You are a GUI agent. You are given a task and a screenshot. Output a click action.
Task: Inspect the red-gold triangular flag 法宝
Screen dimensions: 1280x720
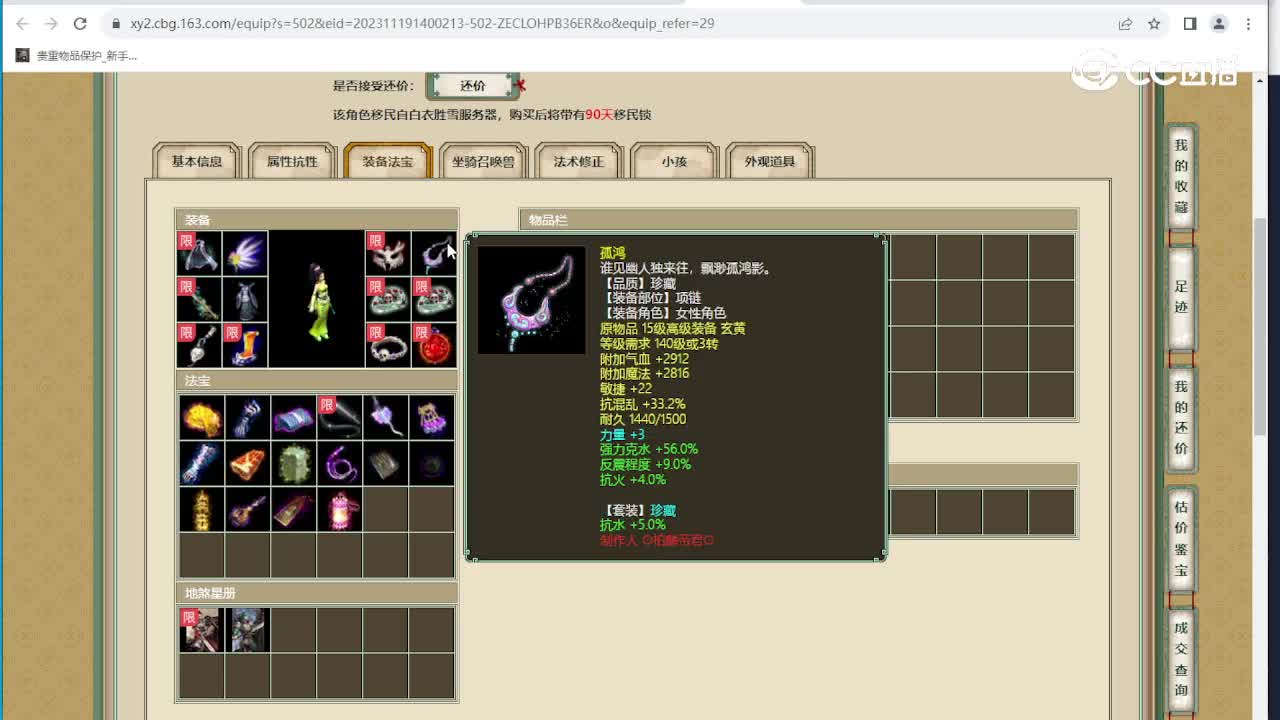294,509
